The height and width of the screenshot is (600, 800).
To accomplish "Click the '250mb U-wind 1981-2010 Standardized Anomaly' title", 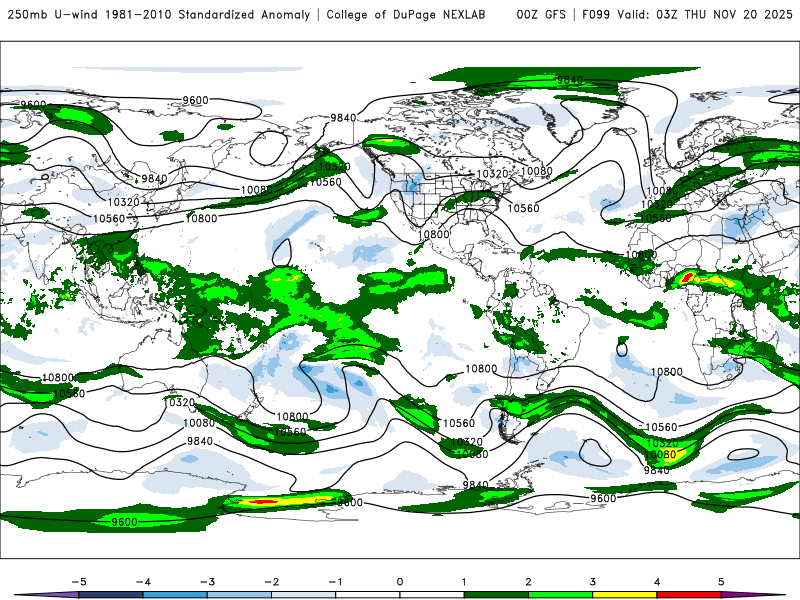I will 159,15.
